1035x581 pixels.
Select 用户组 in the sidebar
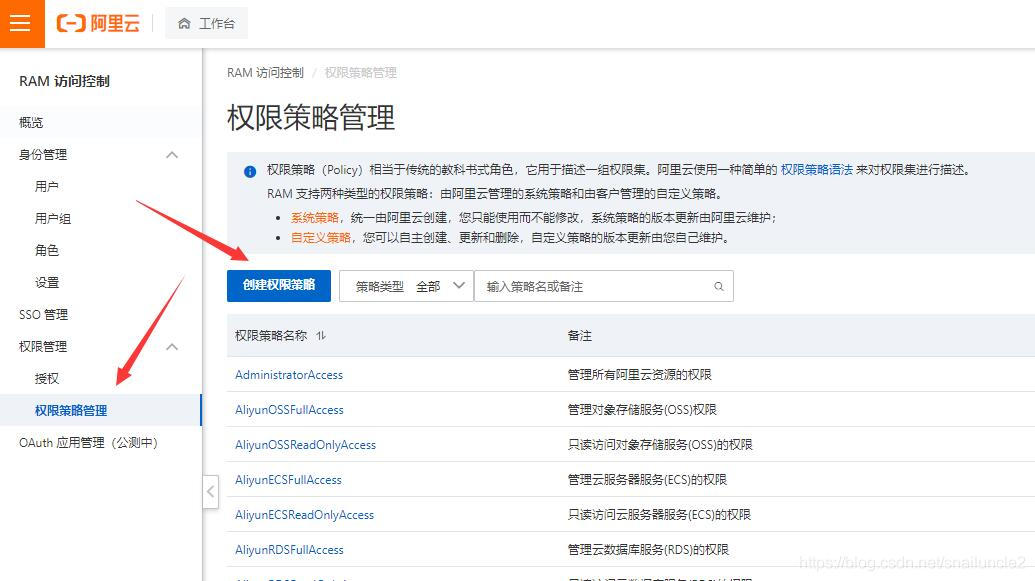pos(53,219)
